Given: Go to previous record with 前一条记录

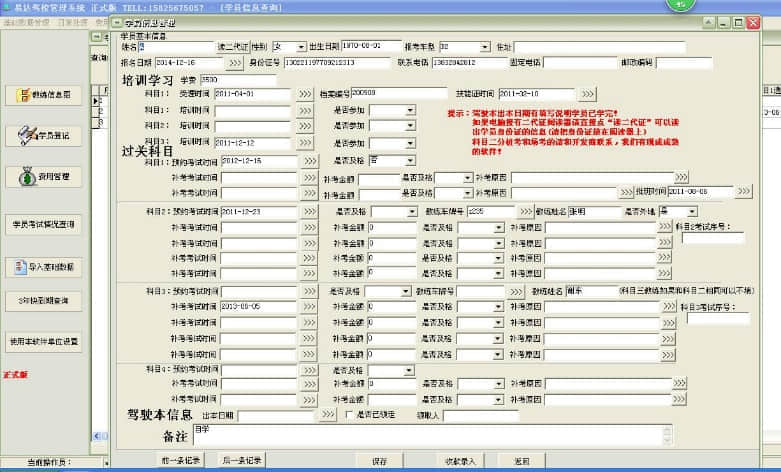Looking at the screenshot, I should point(180,461).
